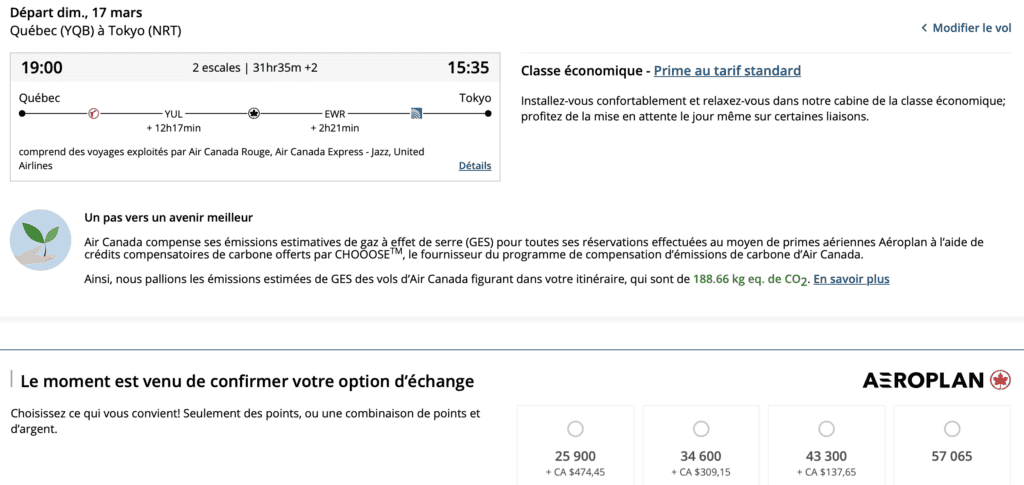Select the 25 900 points option
The width and height of the screenshot is (1024, 485).
point(575,429)
